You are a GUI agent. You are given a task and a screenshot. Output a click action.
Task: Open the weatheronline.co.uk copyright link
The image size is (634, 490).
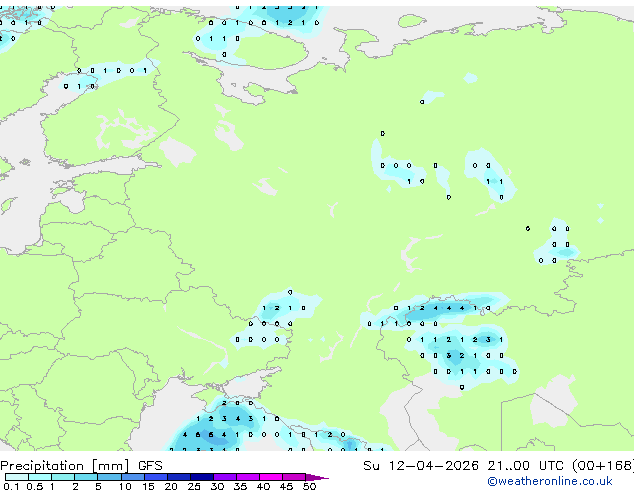pos(550,481)
